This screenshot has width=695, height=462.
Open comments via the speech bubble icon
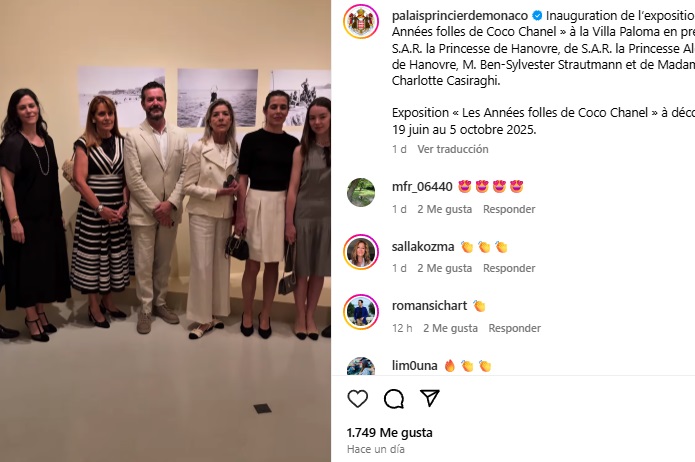tap(394, 399)
